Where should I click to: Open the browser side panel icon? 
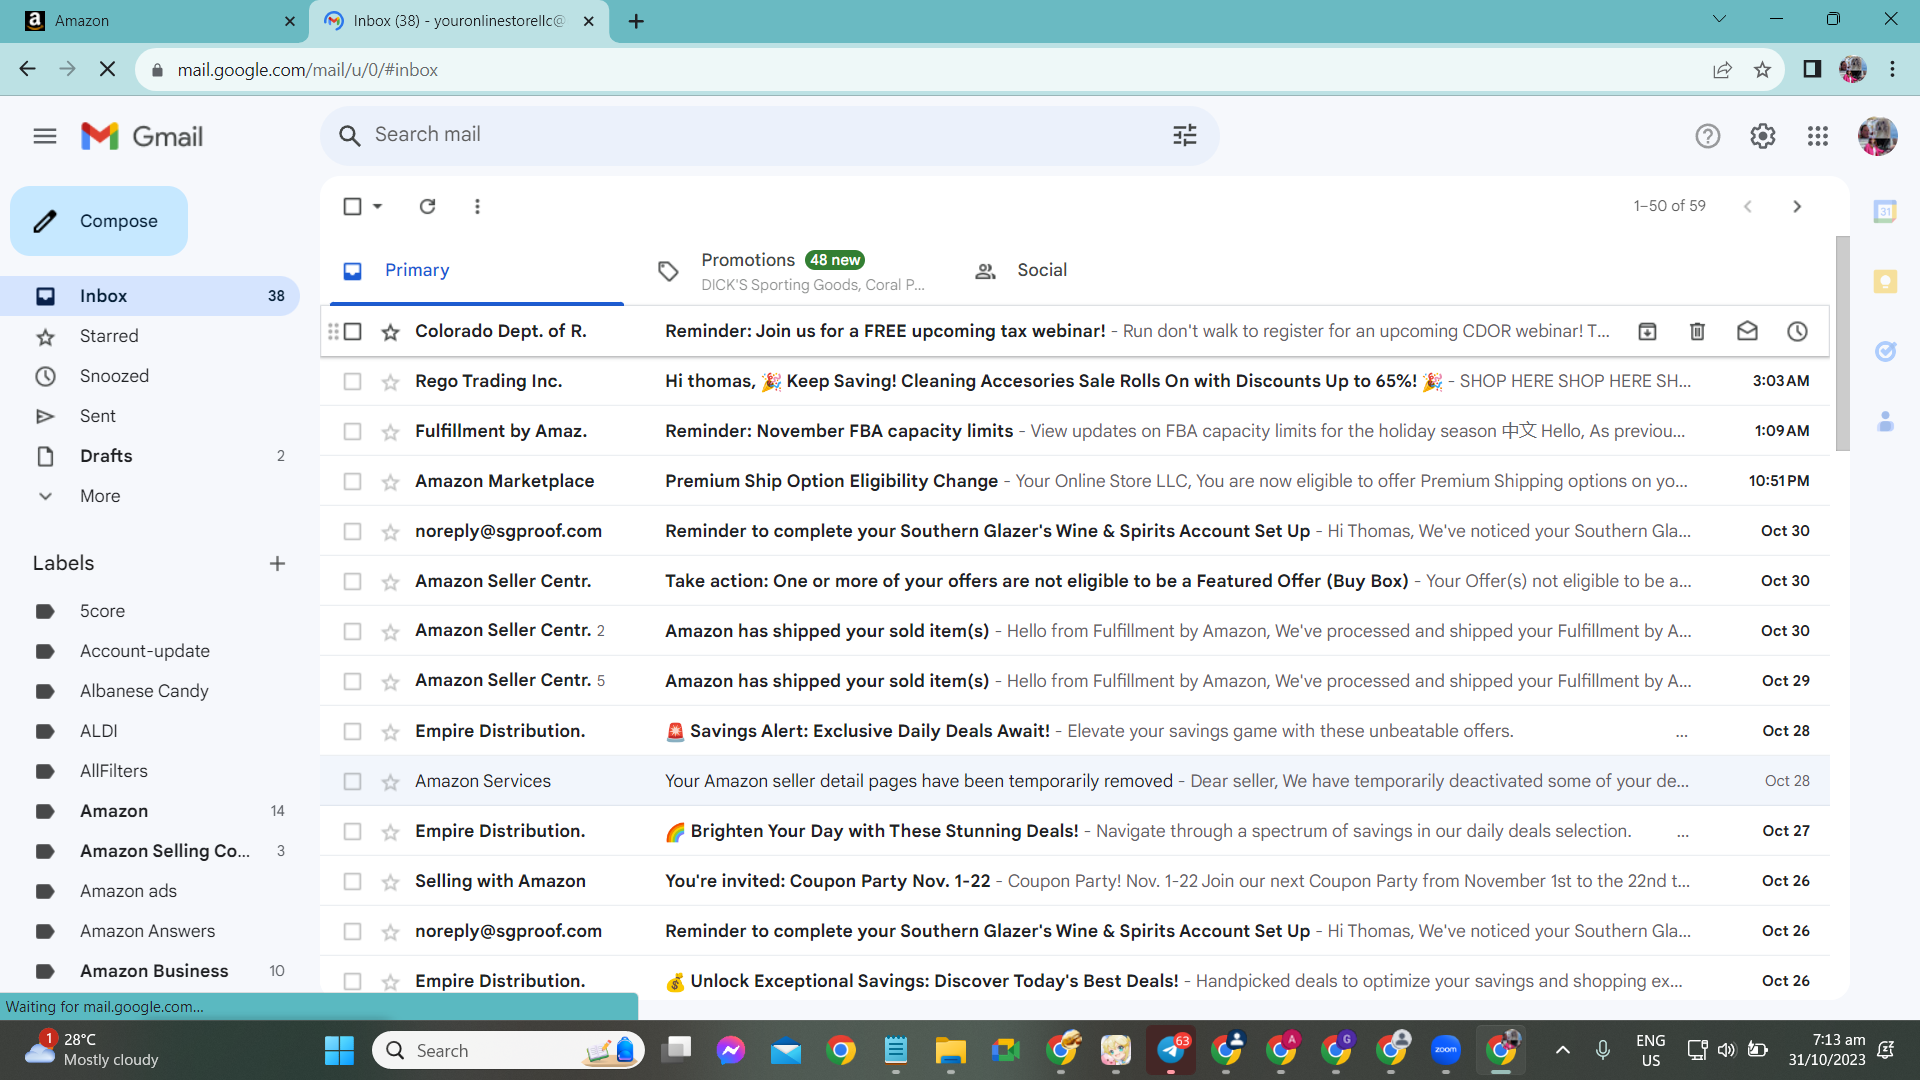tap(1812, 69)
